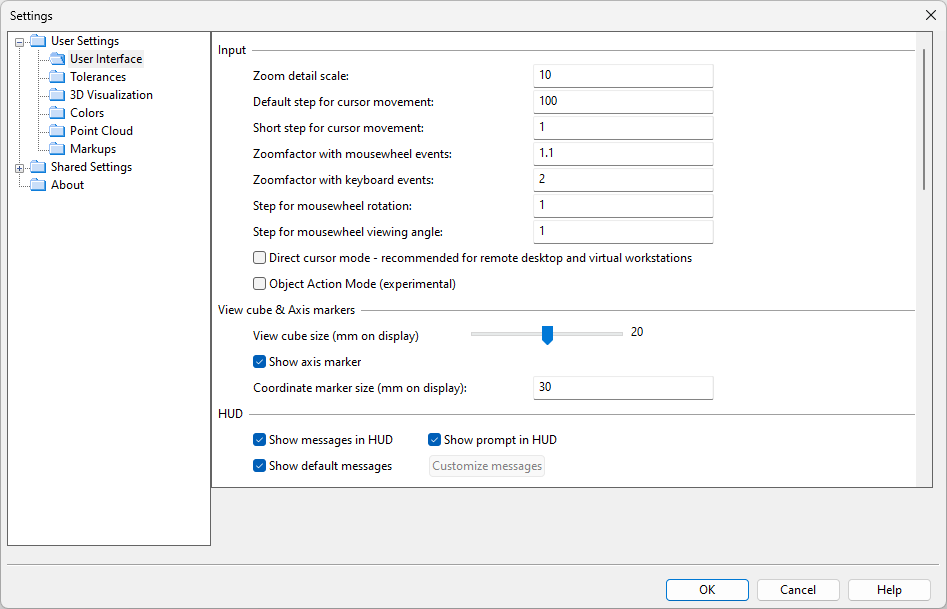Click the View cube size slider handle
947x609 pixels.
pyautogui.click(x=547, y=334)
